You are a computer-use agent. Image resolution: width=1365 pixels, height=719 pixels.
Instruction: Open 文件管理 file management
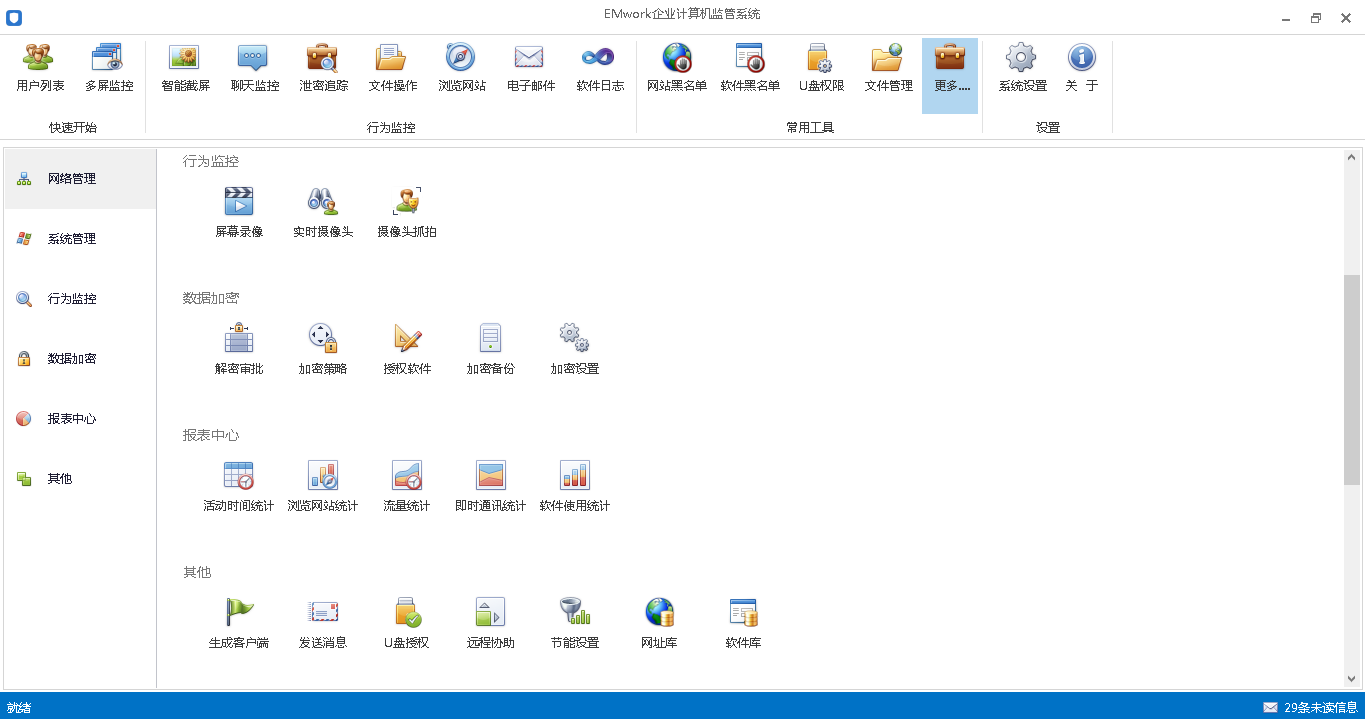(x=889, y=68)
